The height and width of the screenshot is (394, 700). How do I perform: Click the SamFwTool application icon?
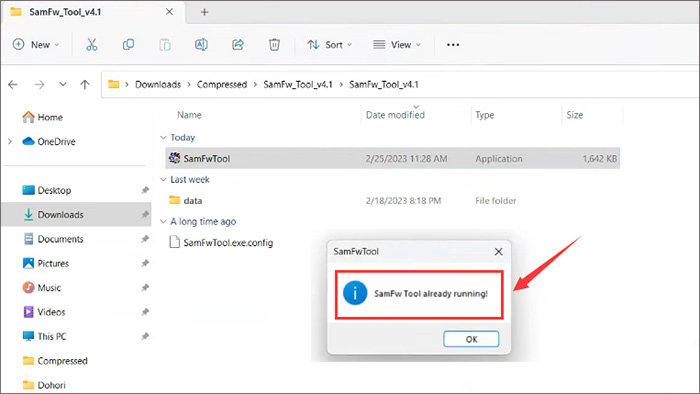coord(175,158)
